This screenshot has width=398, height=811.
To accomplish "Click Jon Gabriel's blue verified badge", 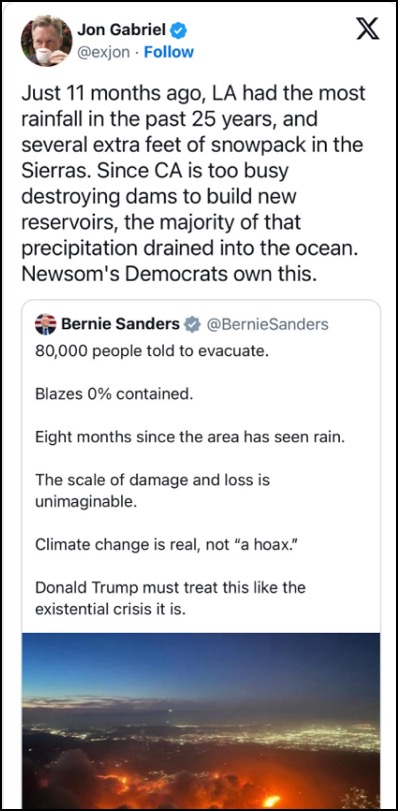I will (179, 31).
